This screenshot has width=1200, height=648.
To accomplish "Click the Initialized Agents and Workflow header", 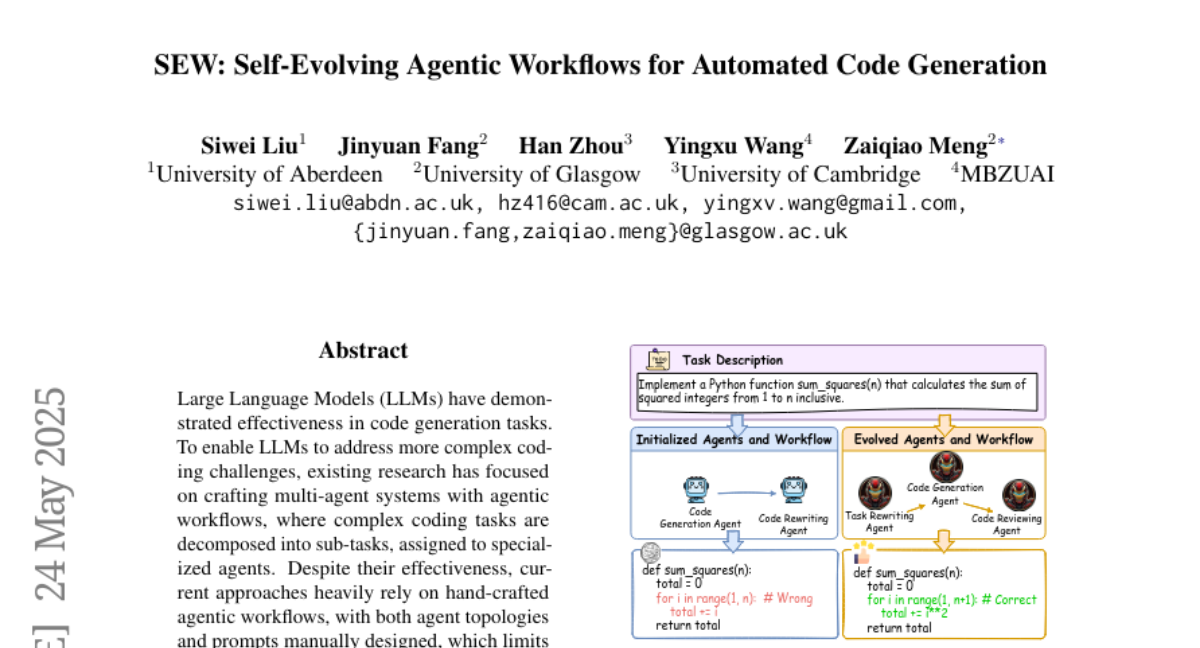I will [x=734, y=439].
